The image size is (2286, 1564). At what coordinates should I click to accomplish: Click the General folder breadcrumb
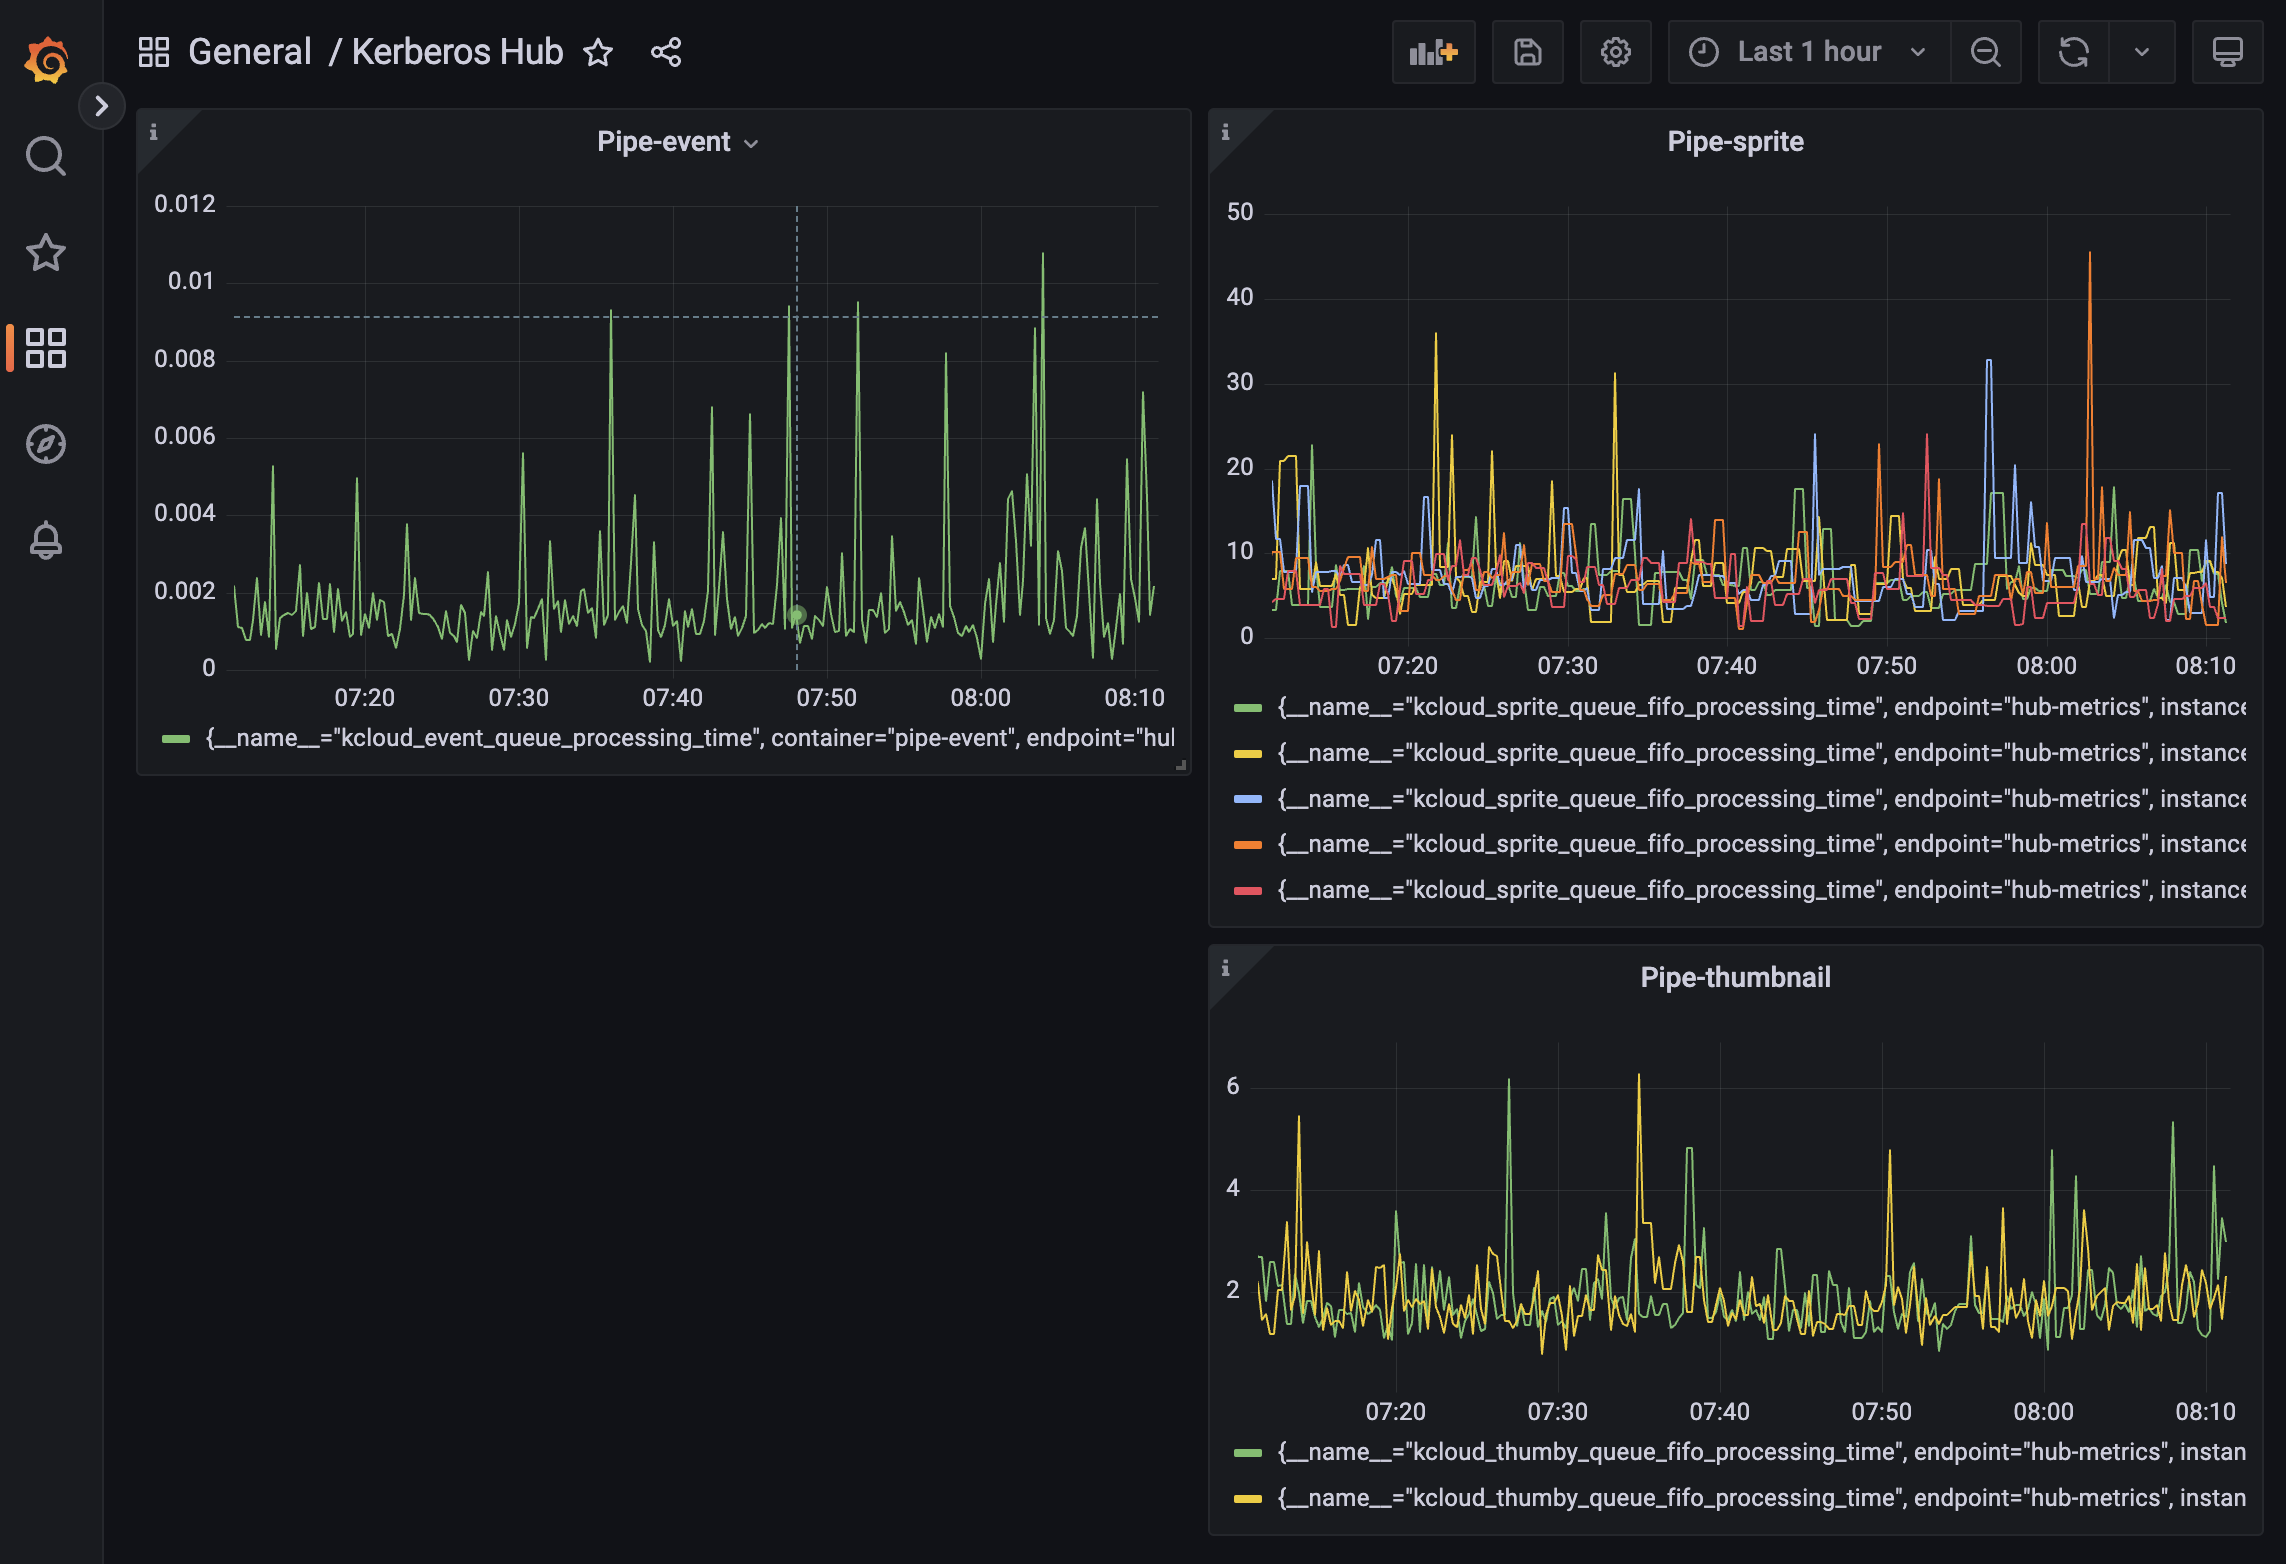249,52
